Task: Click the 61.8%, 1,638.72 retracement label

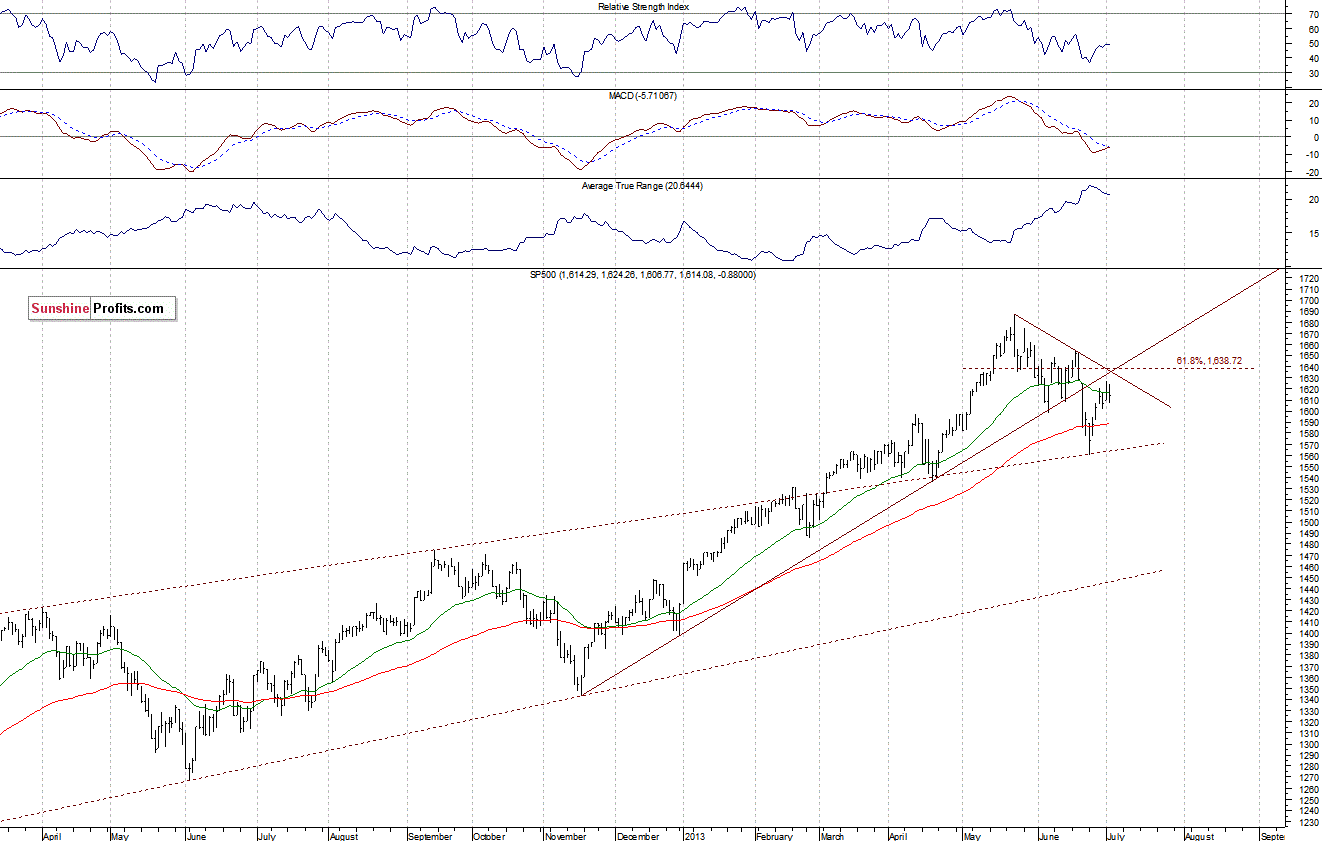Action: point(1209,360)
